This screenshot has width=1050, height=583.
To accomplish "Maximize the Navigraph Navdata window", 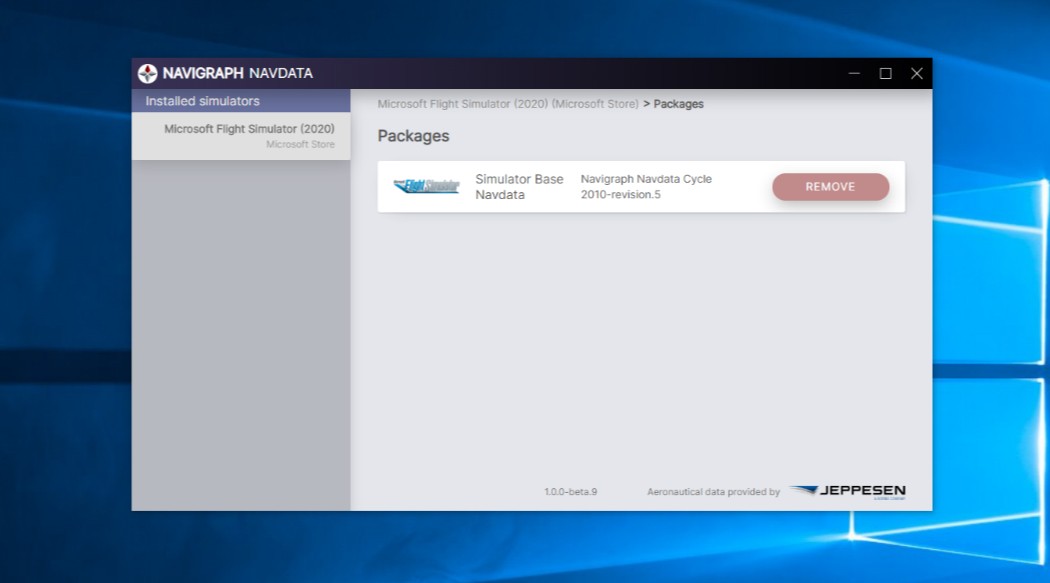I will click(x=885, y=74).
